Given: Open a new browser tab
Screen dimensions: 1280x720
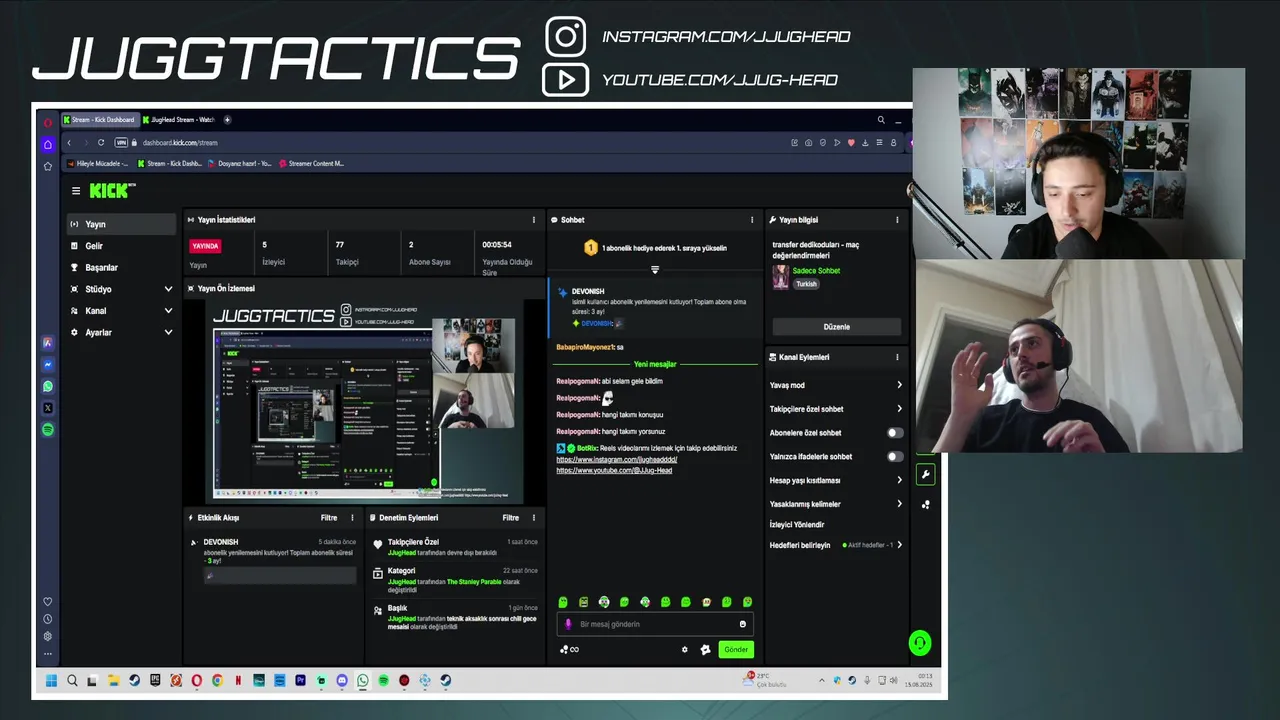Looking at the screenshot, I should point(227,120).
